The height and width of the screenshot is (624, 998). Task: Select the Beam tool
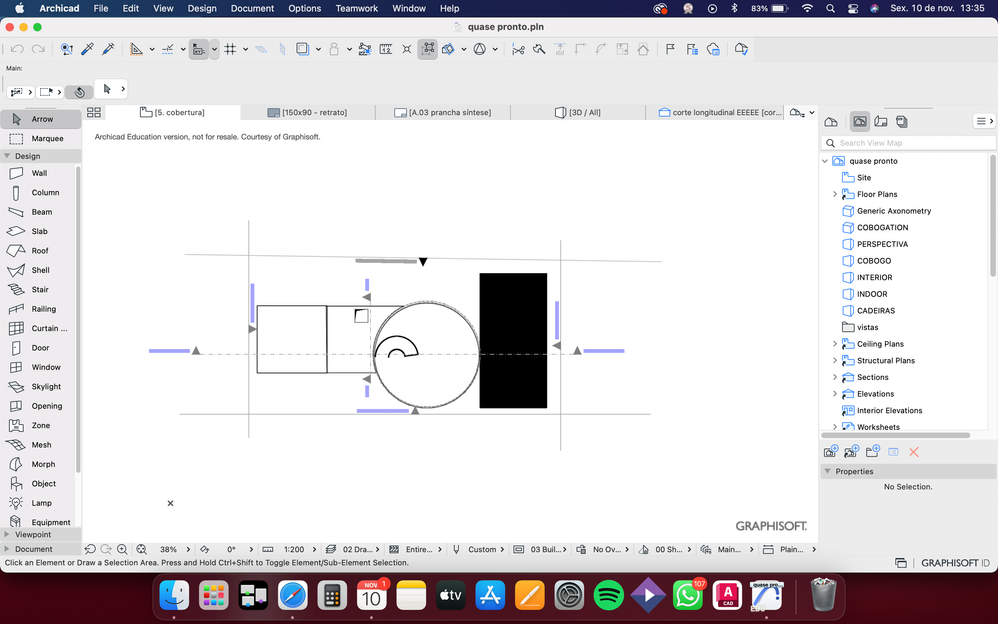point(41,212)
